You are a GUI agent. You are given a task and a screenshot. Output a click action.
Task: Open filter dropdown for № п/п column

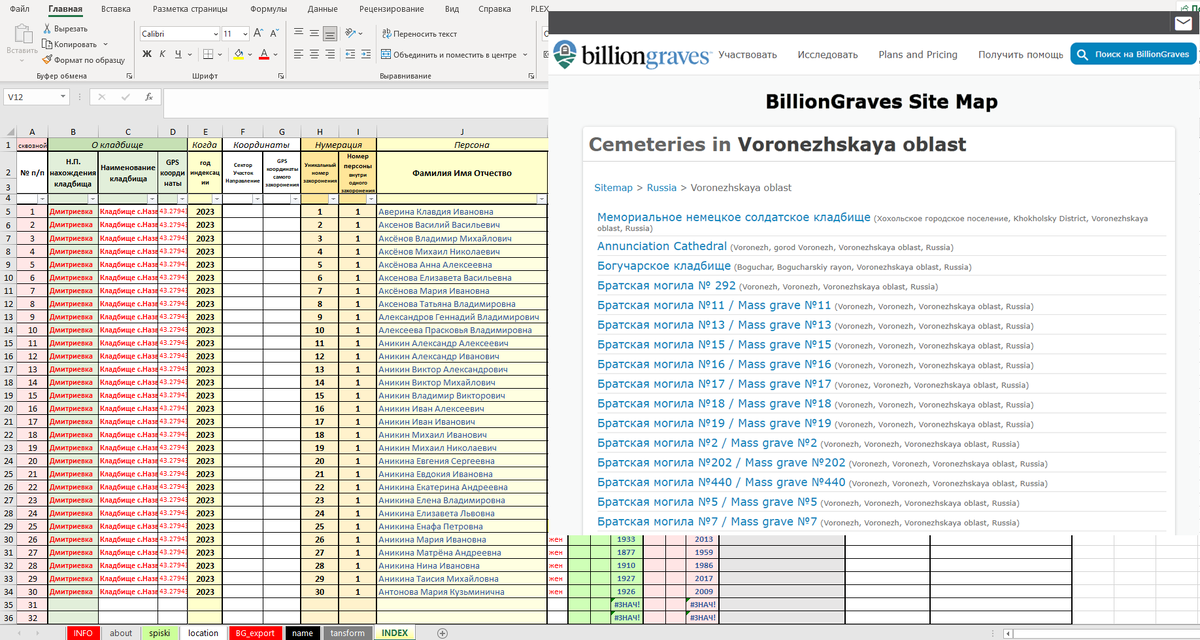(41, 199)
